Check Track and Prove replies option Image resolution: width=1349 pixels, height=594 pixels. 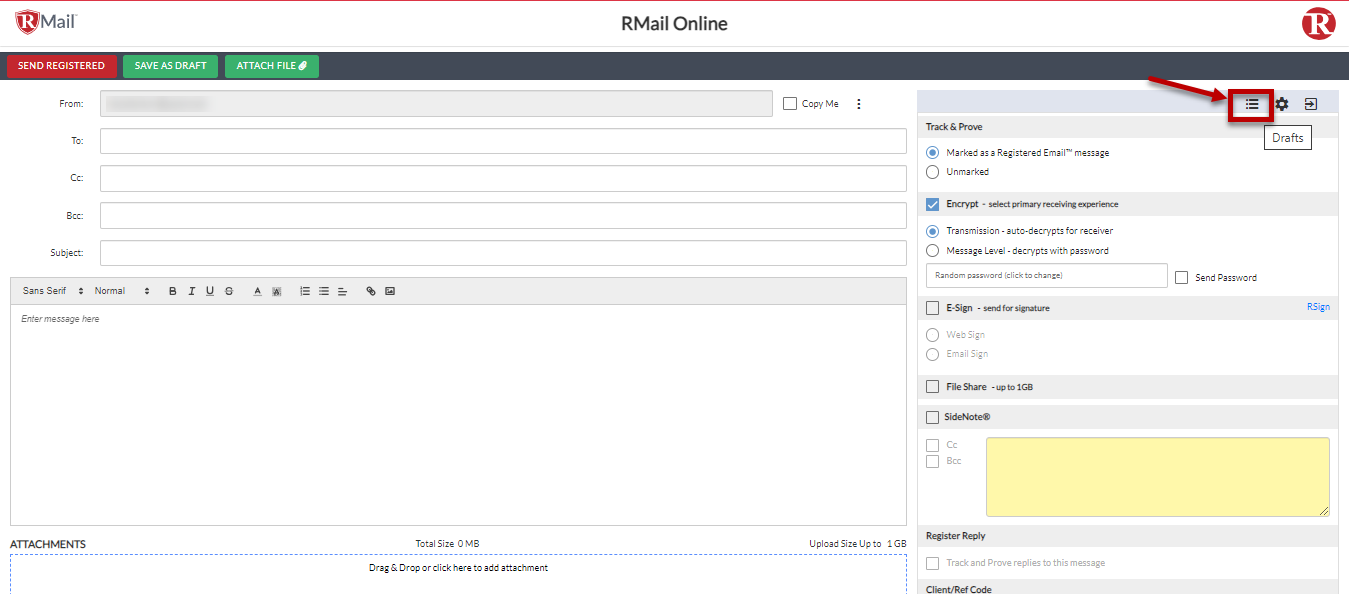[932, 563]
